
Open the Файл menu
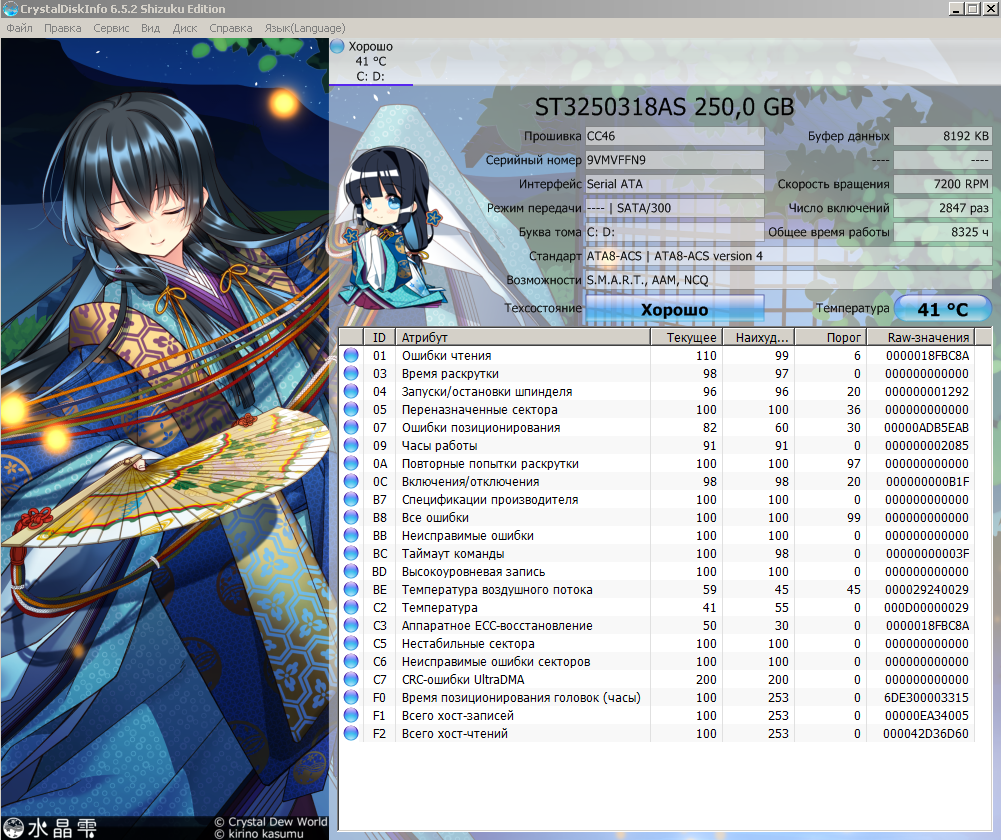tap(20, 28)
